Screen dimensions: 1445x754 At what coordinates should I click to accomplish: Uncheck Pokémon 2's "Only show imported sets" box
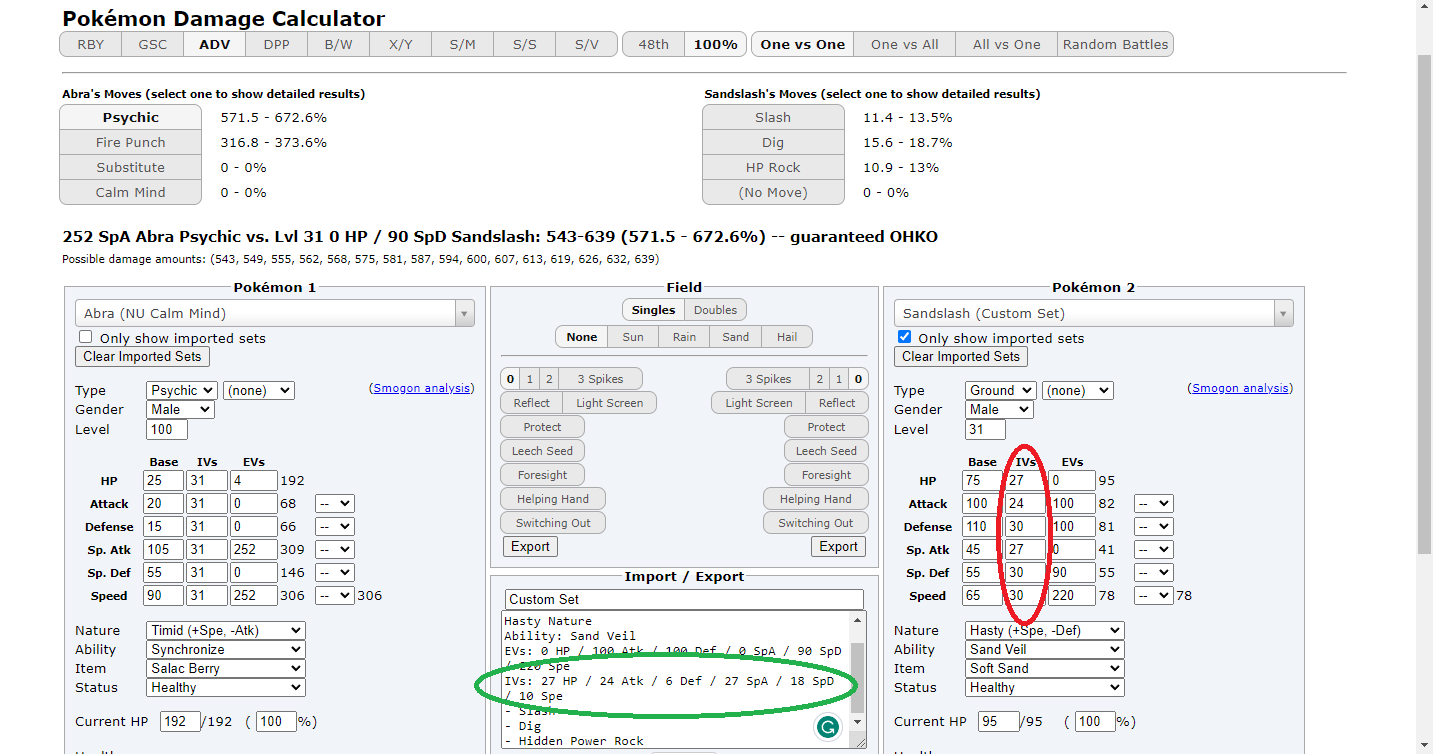[x=904, y=338]
